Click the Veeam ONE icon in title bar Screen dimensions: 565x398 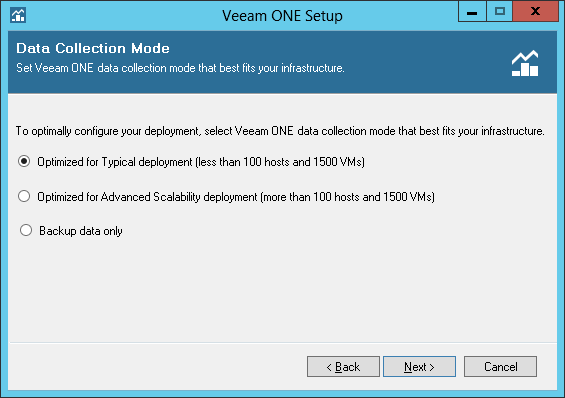[18, 15]
